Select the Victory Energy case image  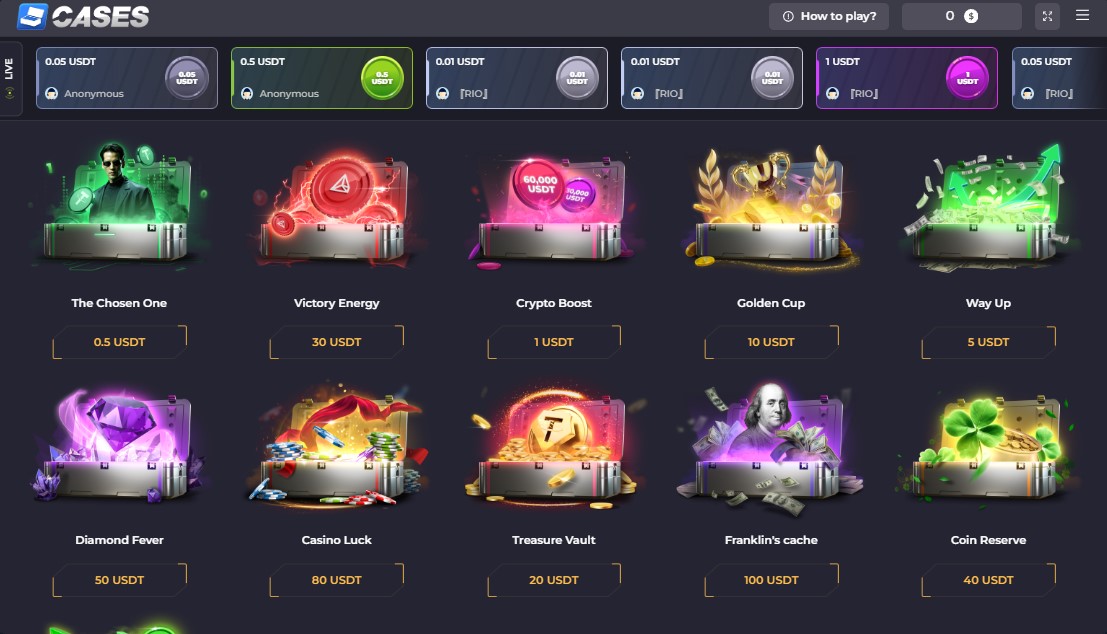click(x=337, y=205)
